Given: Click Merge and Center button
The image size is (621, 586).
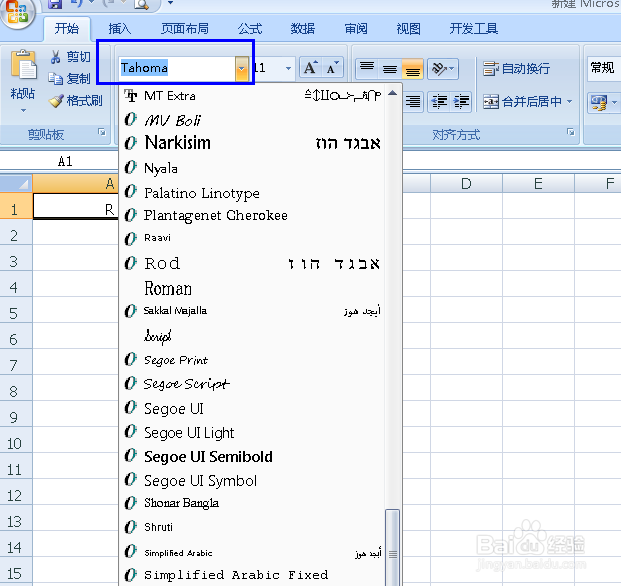Looking at the screenshot, I should [522, 102].
